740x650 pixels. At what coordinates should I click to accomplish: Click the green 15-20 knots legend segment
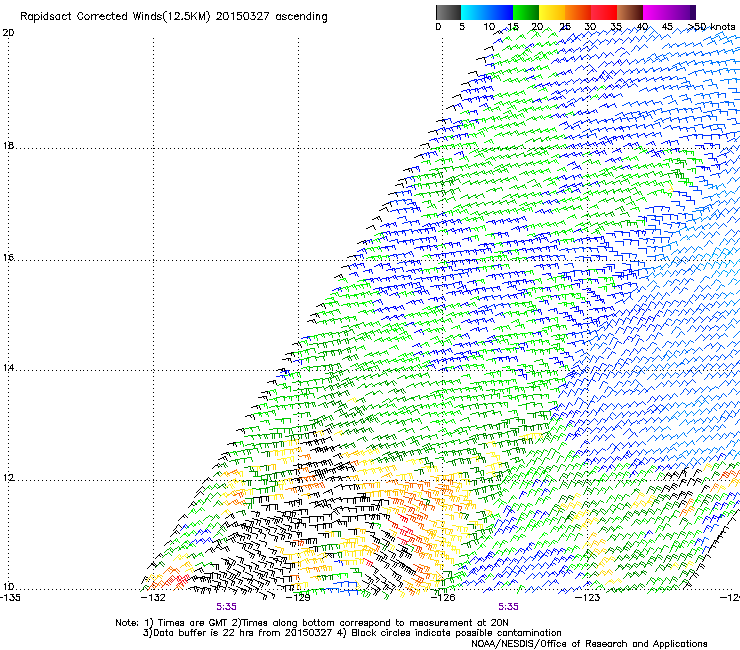pos(526,12)
